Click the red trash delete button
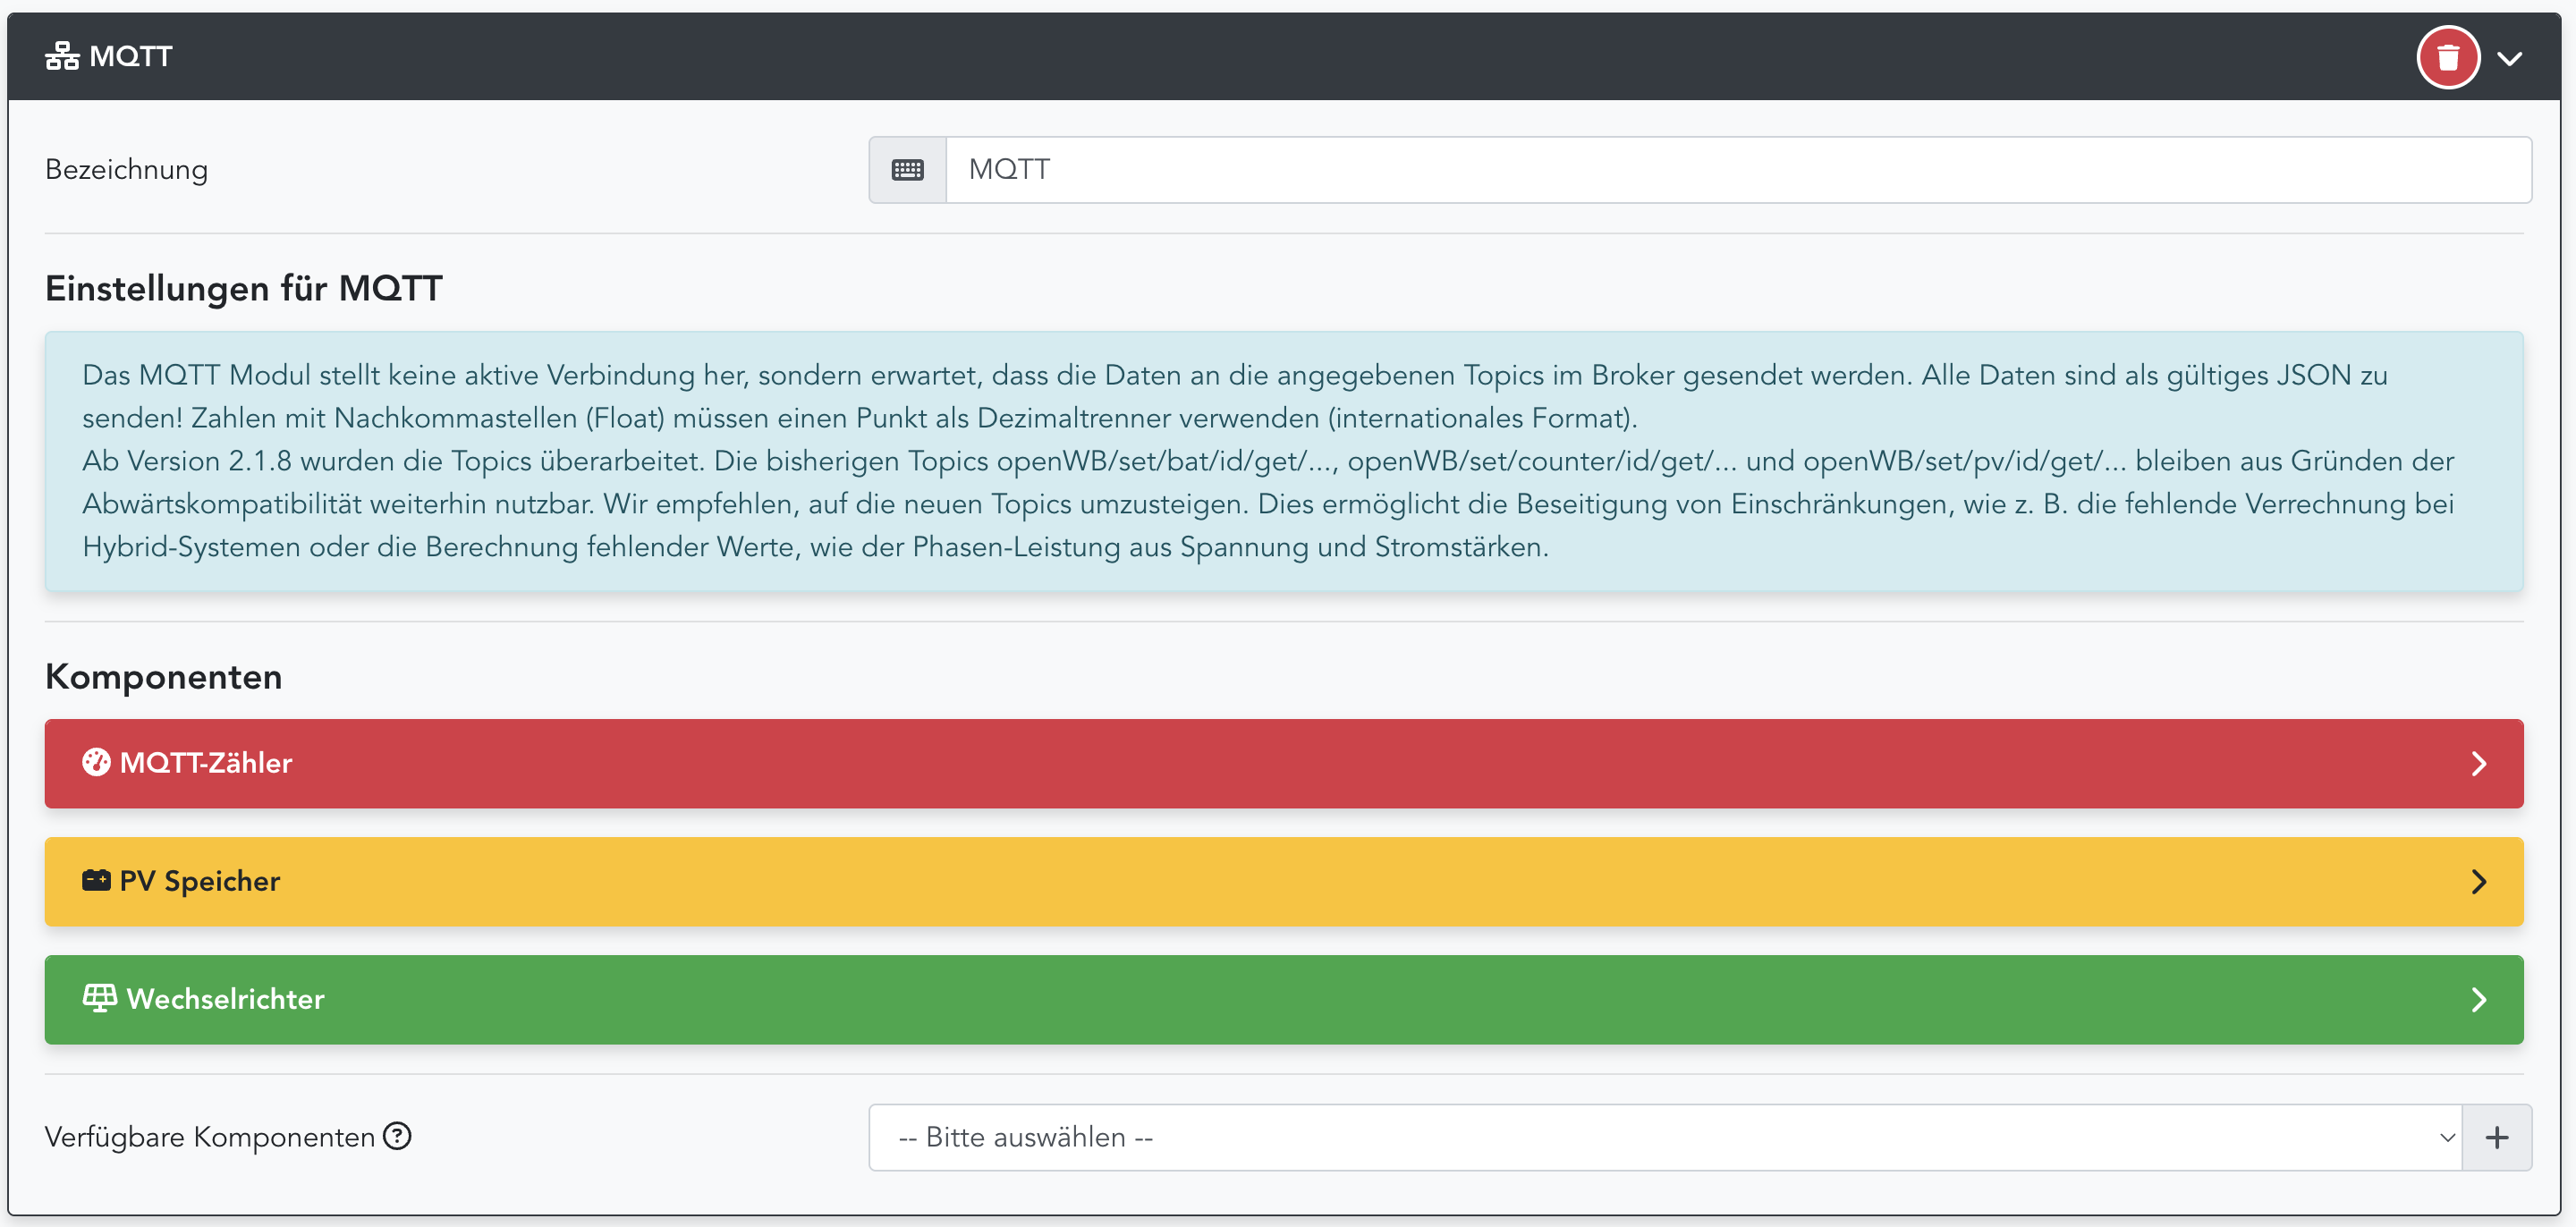 [2447, 58]
